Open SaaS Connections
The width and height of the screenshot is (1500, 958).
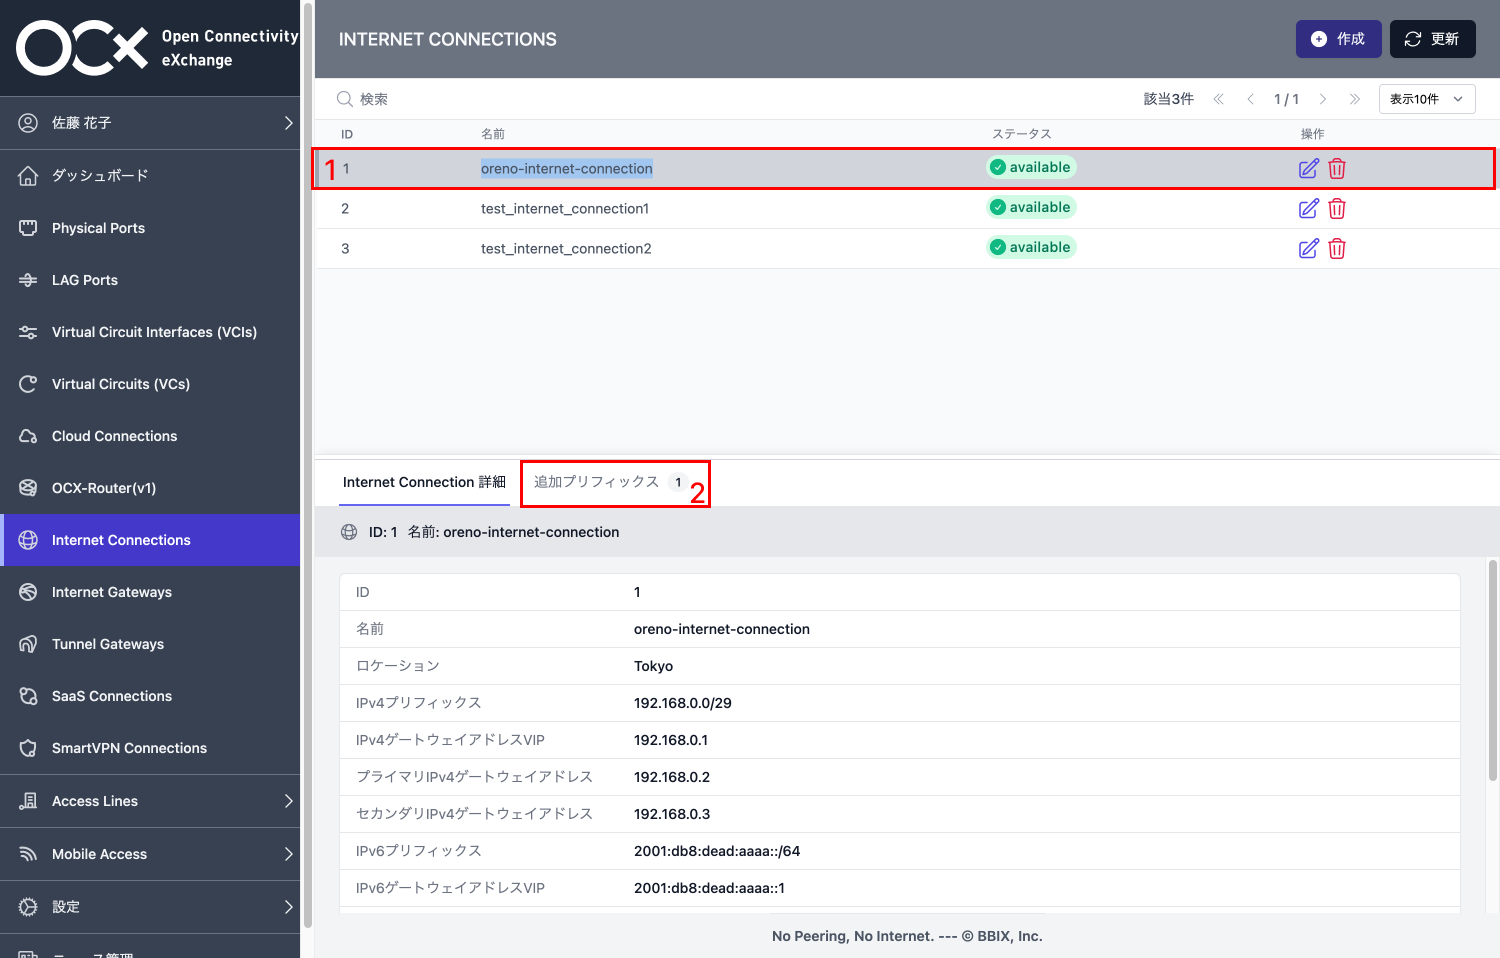tap(110, 695)
